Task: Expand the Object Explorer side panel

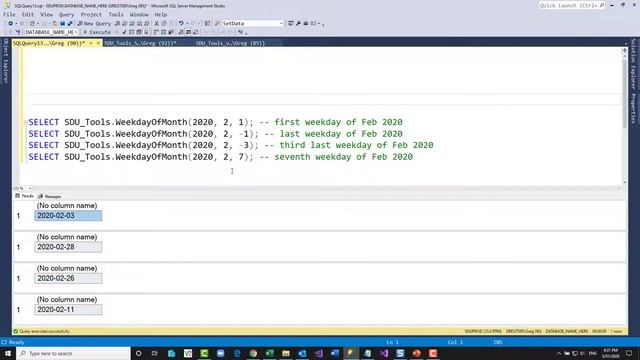Action: click(x=6, y=61)
